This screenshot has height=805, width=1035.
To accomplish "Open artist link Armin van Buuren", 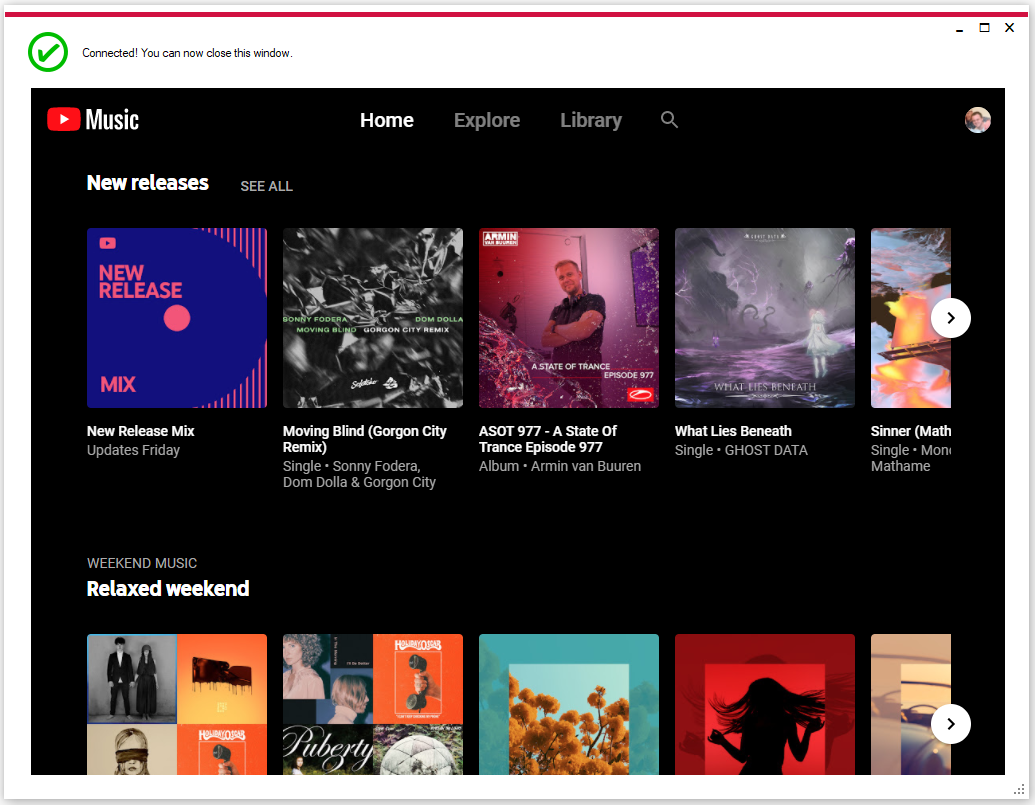I will [x=586, y=466].
